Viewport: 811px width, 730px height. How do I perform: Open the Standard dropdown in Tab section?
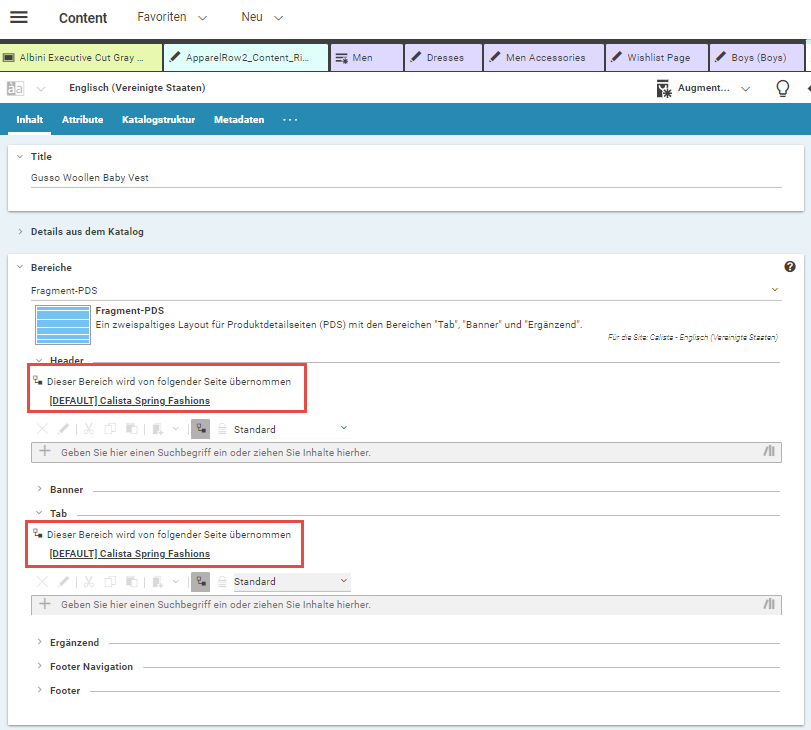click(x=291, y=581)
